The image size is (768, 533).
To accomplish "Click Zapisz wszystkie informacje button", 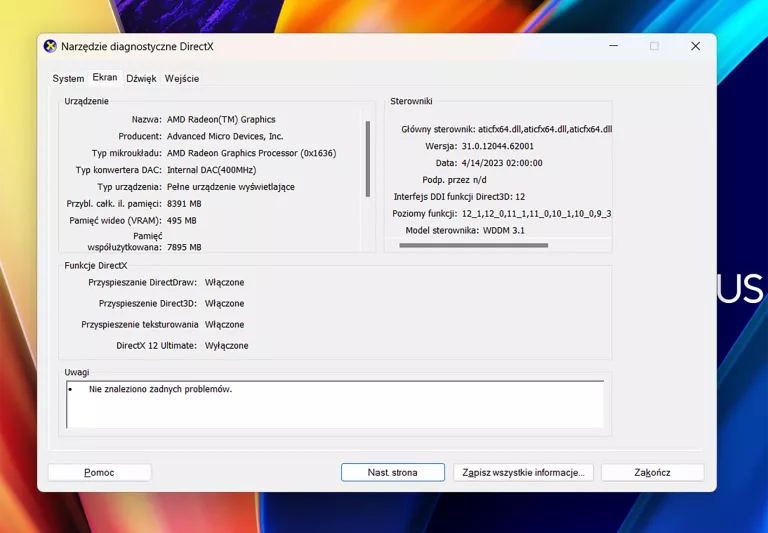I will (523, 472).
